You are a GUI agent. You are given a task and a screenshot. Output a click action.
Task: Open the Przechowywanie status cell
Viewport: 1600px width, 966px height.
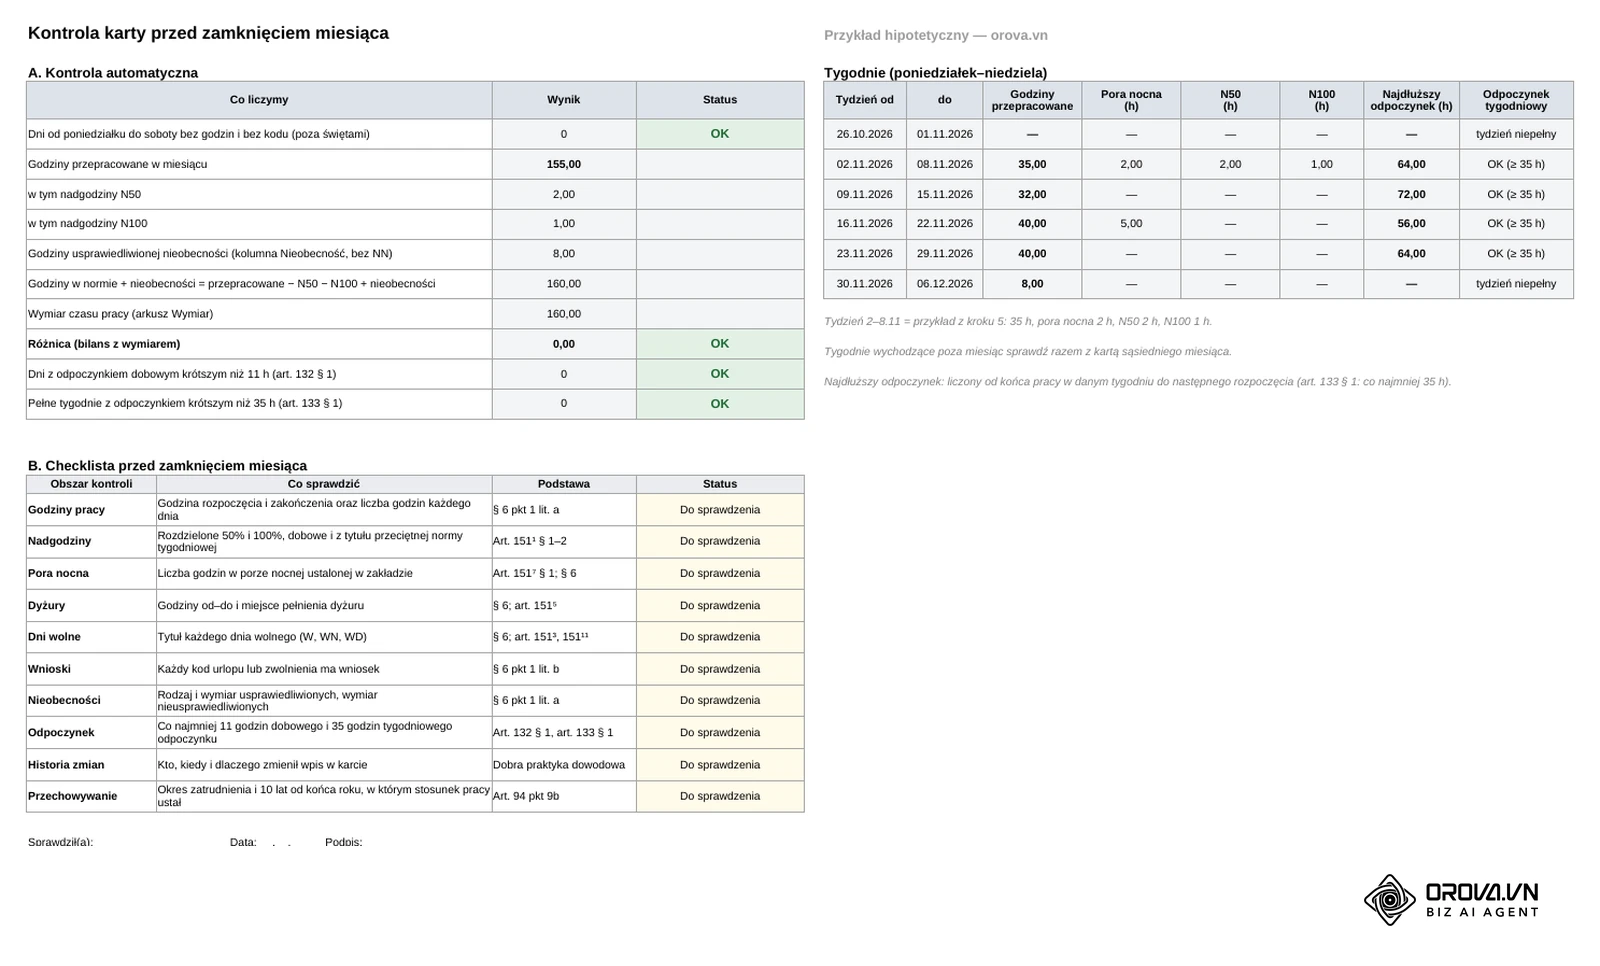[720, 796]
